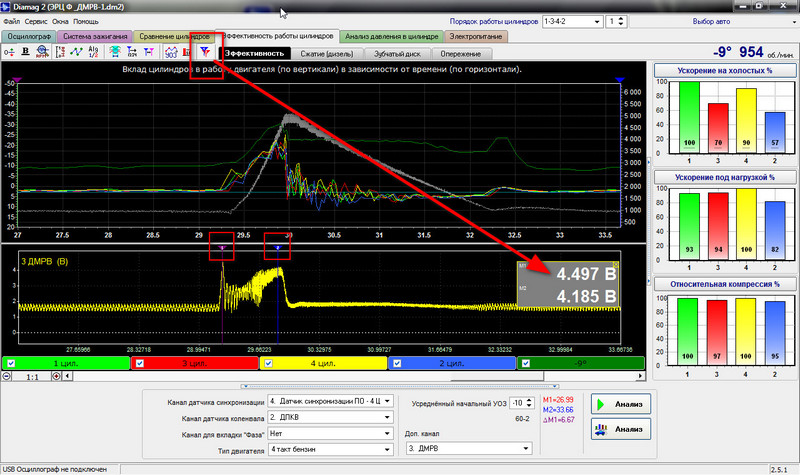Viewport: 800px width, 475px height.
Task: Click the 1:1 zoom reset button
Action: (32, 377)
